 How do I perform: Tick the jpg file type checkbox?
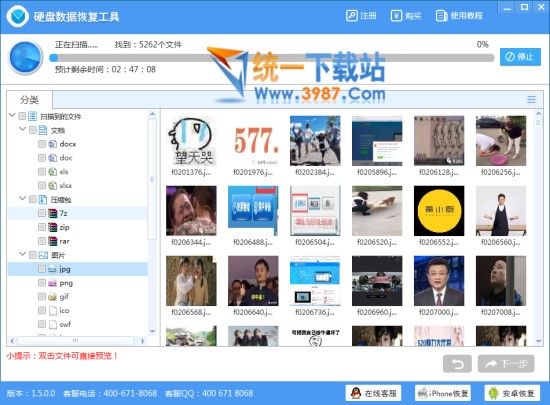click(42, 269)
